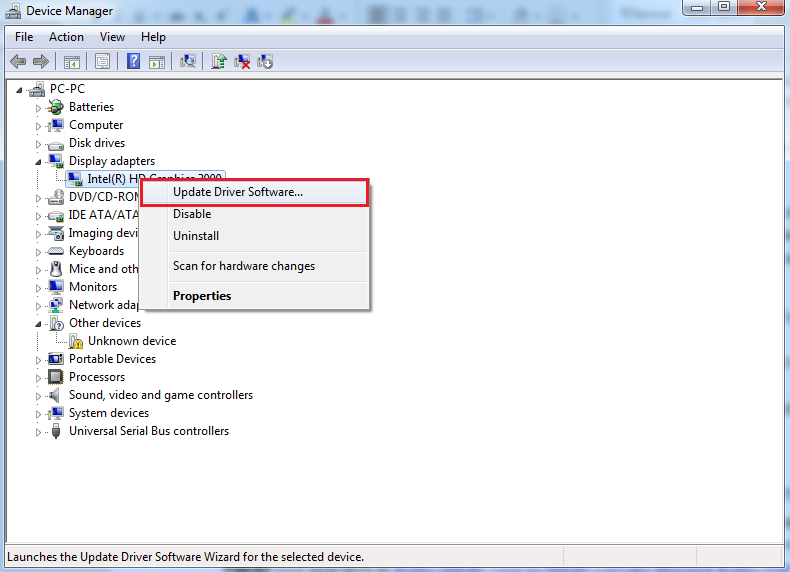Viewport: 790px width, 572px height.
Task: Expand the Universal Serial Bus controllers node
Action: 39,432
